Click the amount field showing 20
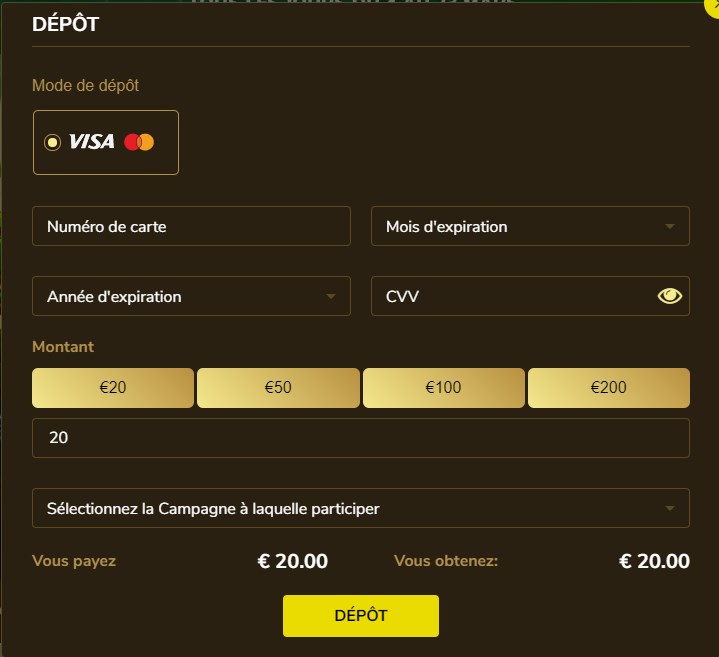The width and height of the screenshot is (719, 657). click(360, 438)
